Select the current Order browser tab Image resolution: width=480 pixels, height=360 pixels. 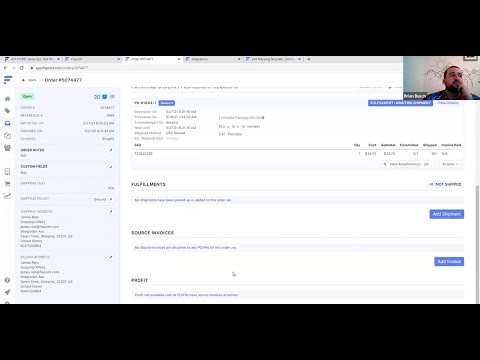tap(152, 59)
